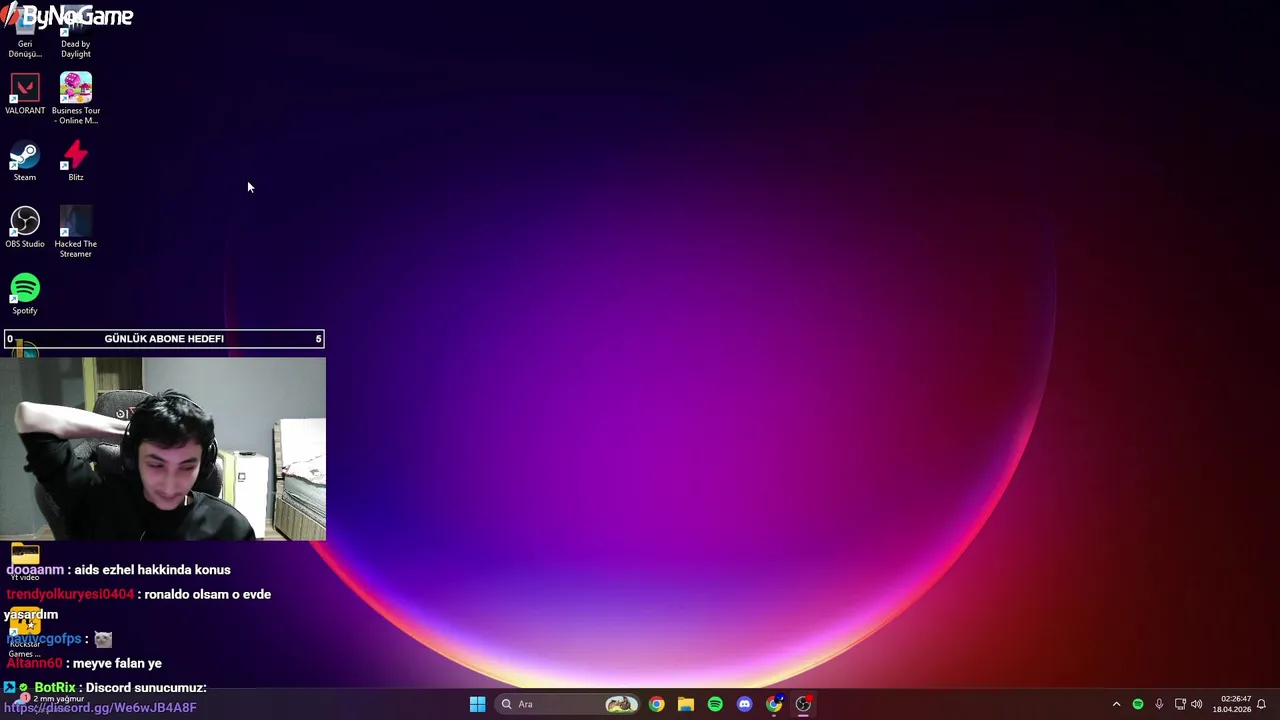Open Discord from the taskbar
The height and width of the screenshot is (720, 1280).
(744, 704)
